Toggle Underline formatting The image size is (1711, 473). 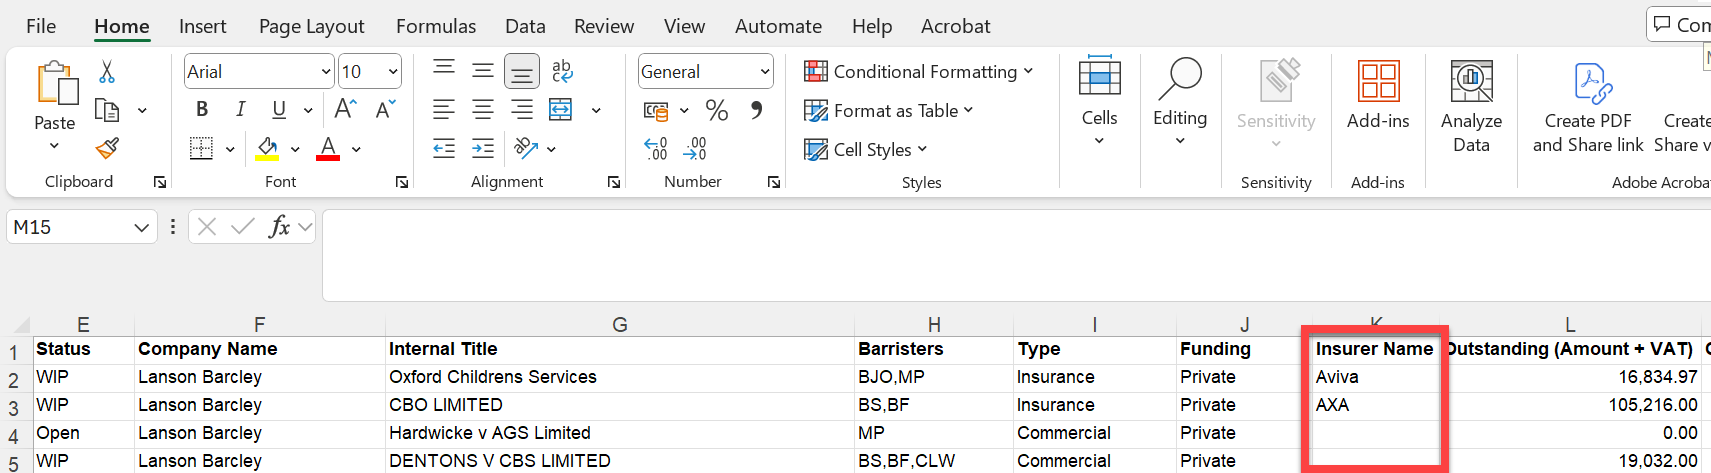coord(279,110)
